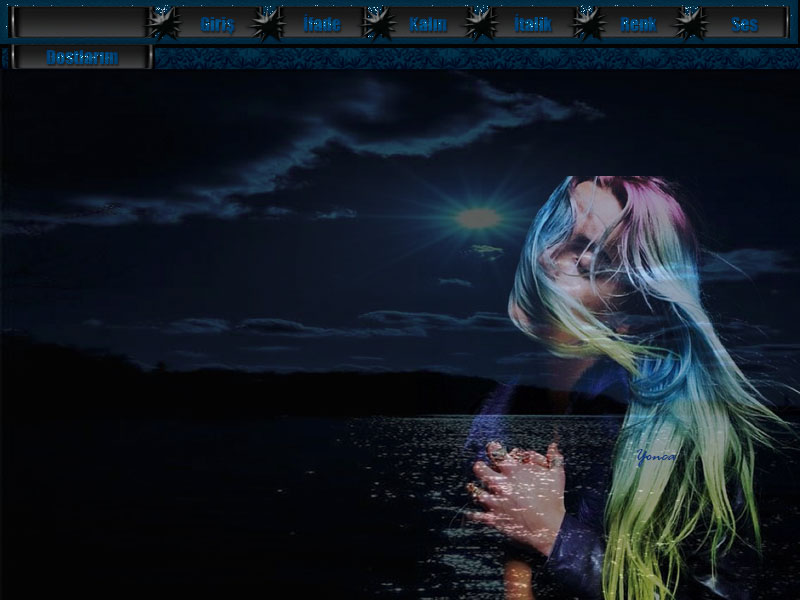This screenshot has height=600, width=800.
Task: Click the star between Kalın and İtalik
Action: pos(481,22)
